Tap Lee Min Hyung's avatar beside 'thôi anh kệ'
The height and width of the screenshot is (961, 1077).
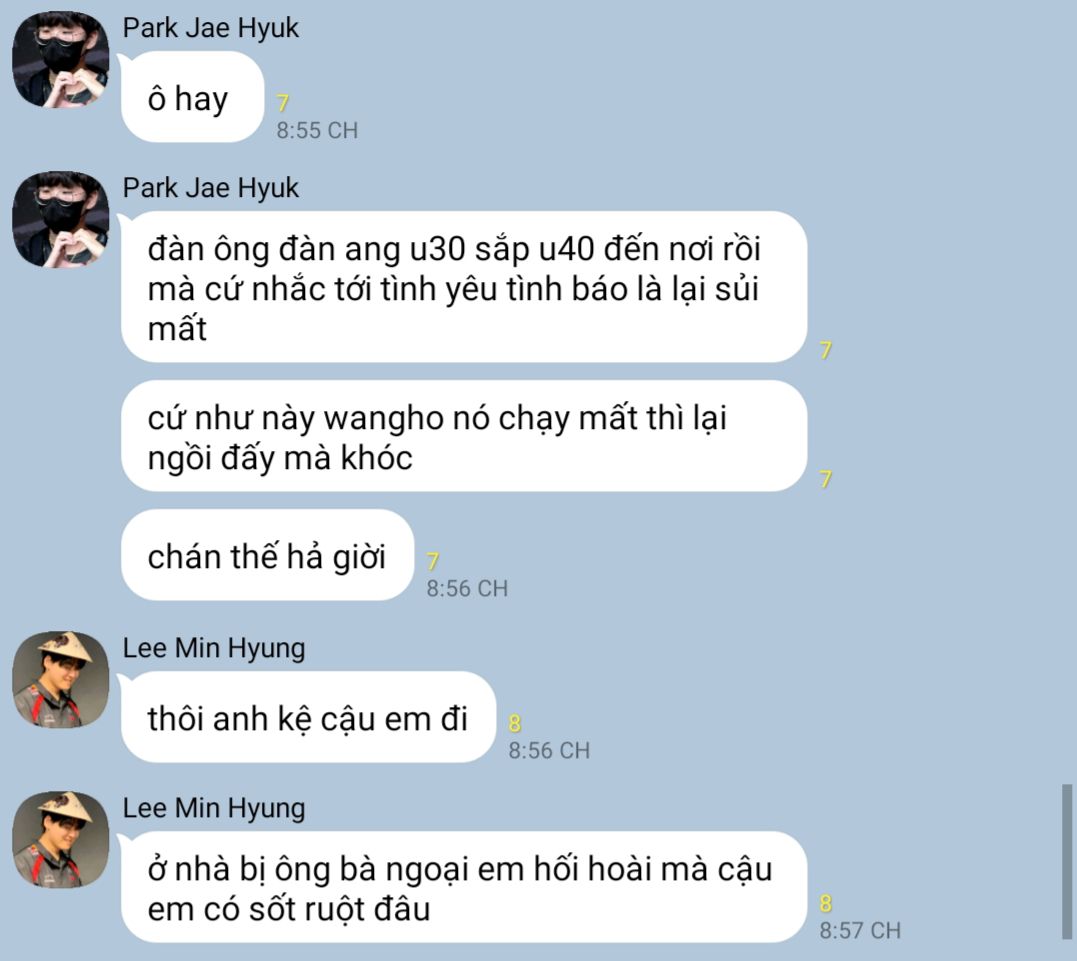point(60,679)
